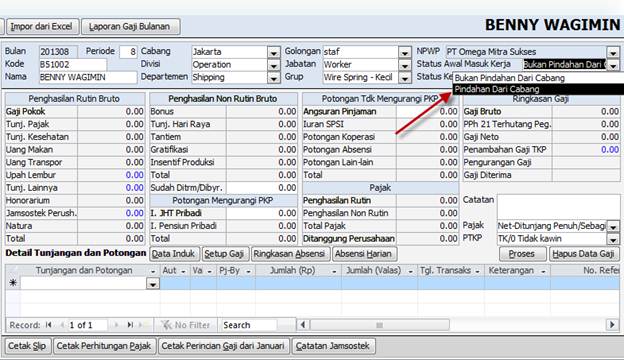624x360 pixels.
Task: Click the Iuran SPSI value field
Action: point(427,124)
